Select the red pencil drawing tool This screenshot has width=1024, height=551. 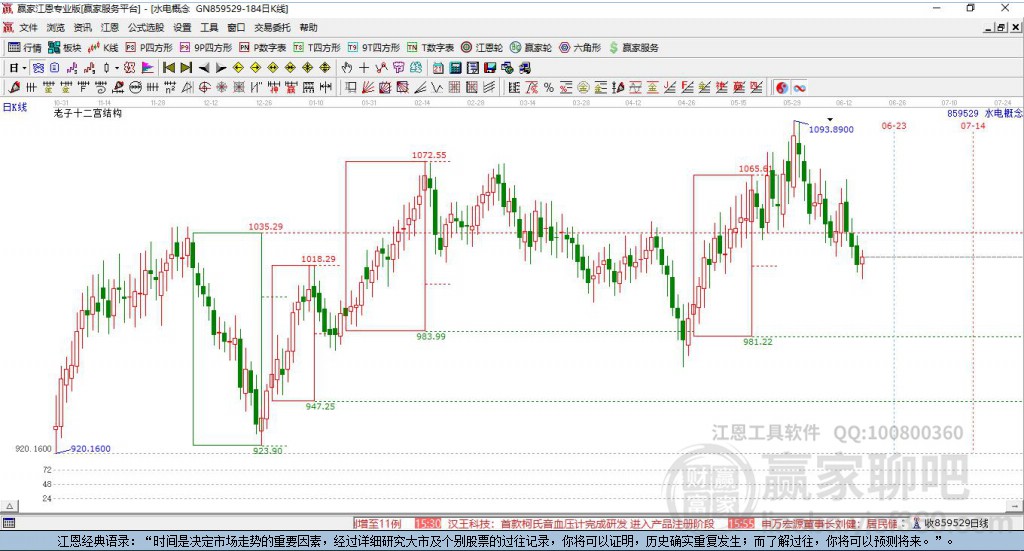tap(13, 87)
